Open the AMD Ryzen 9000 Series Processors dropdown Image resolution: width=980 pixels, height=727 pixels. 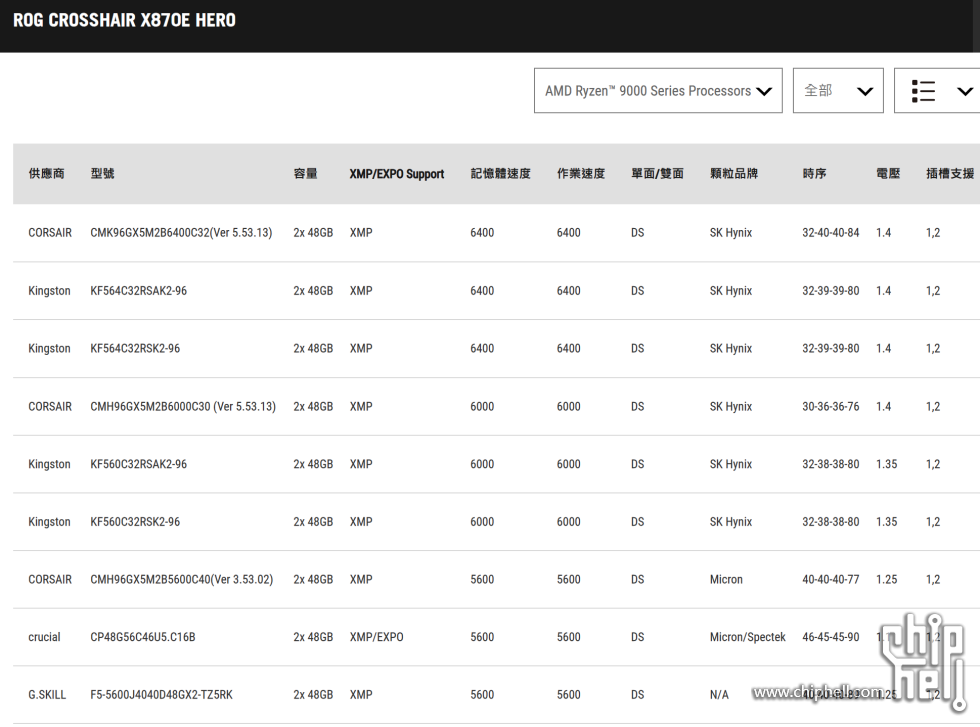point(658,91)
